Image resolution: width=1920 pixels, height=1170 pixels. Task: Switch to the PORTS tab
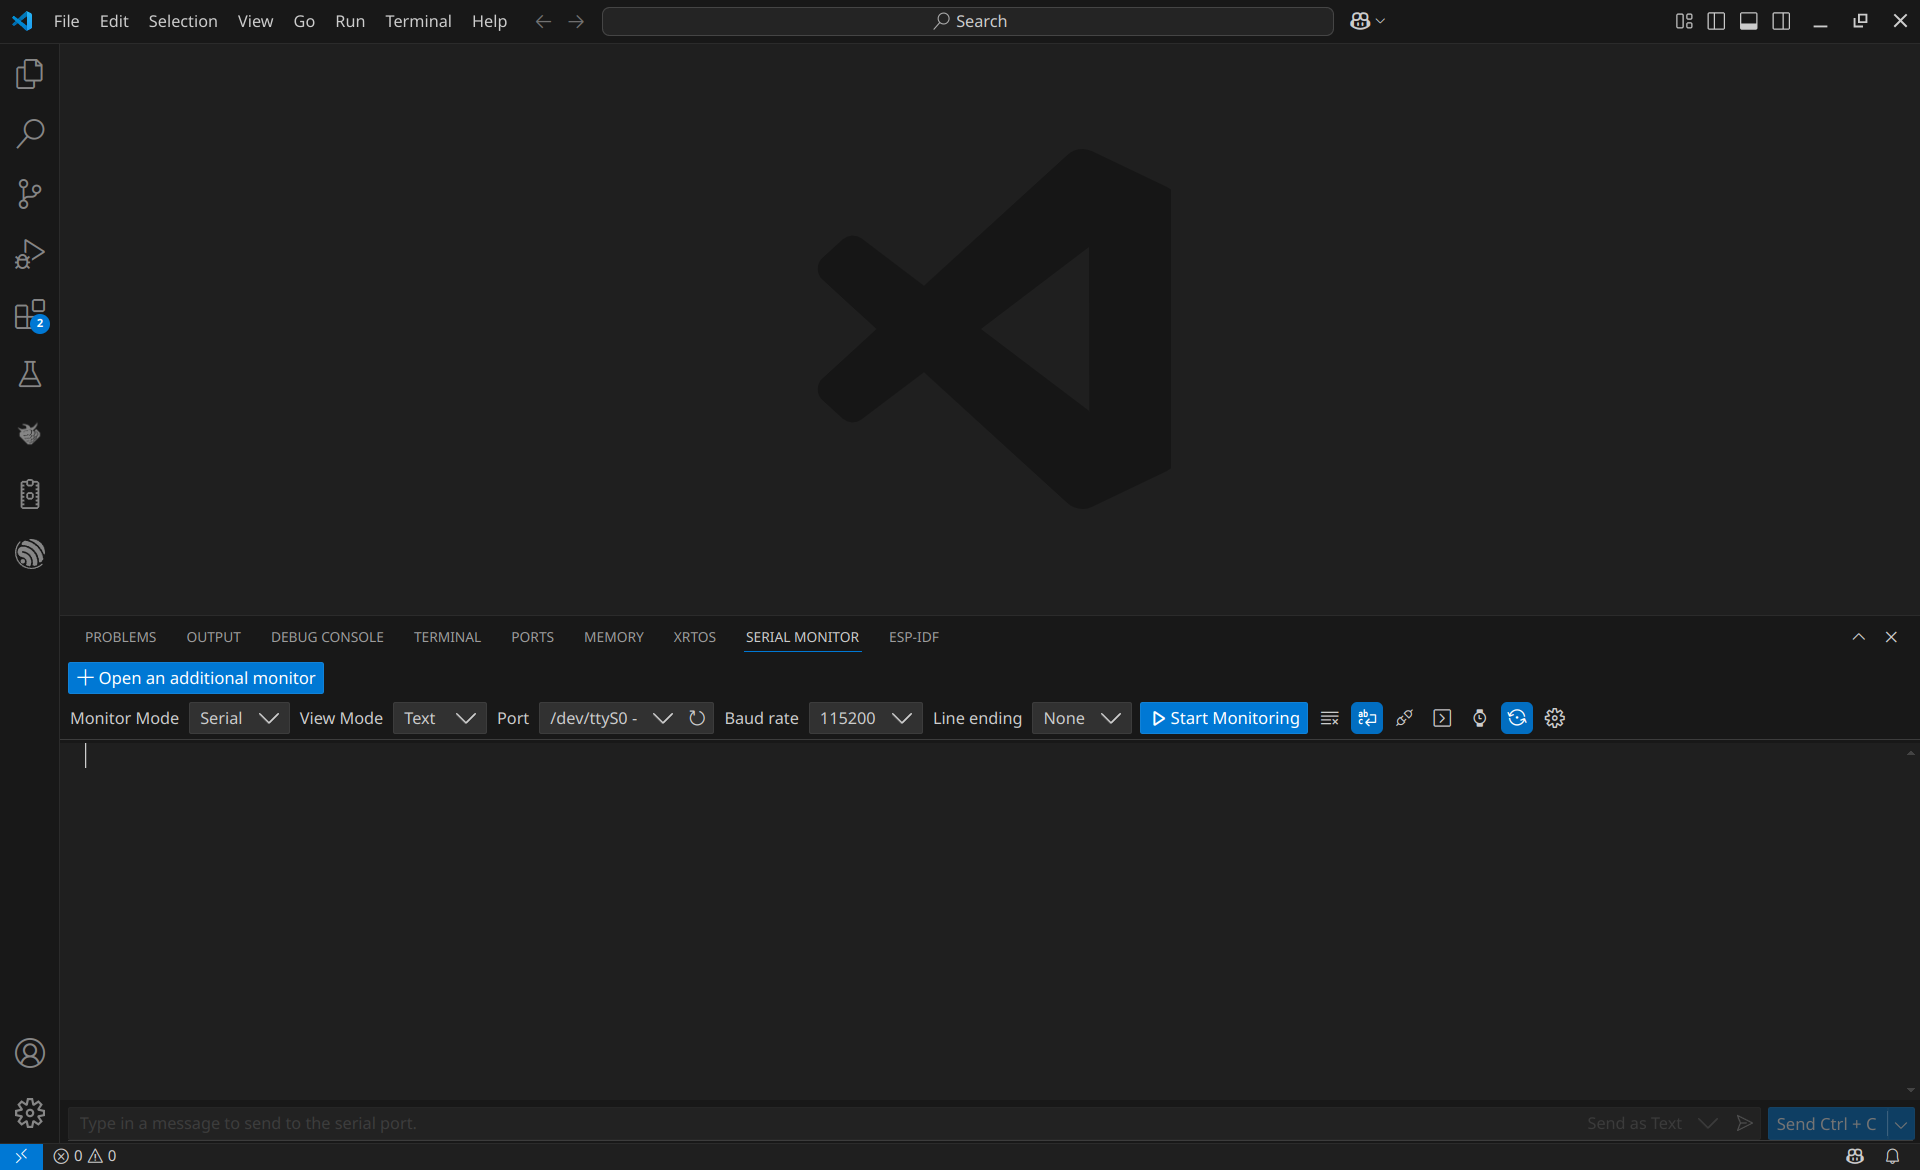(532, 637)
